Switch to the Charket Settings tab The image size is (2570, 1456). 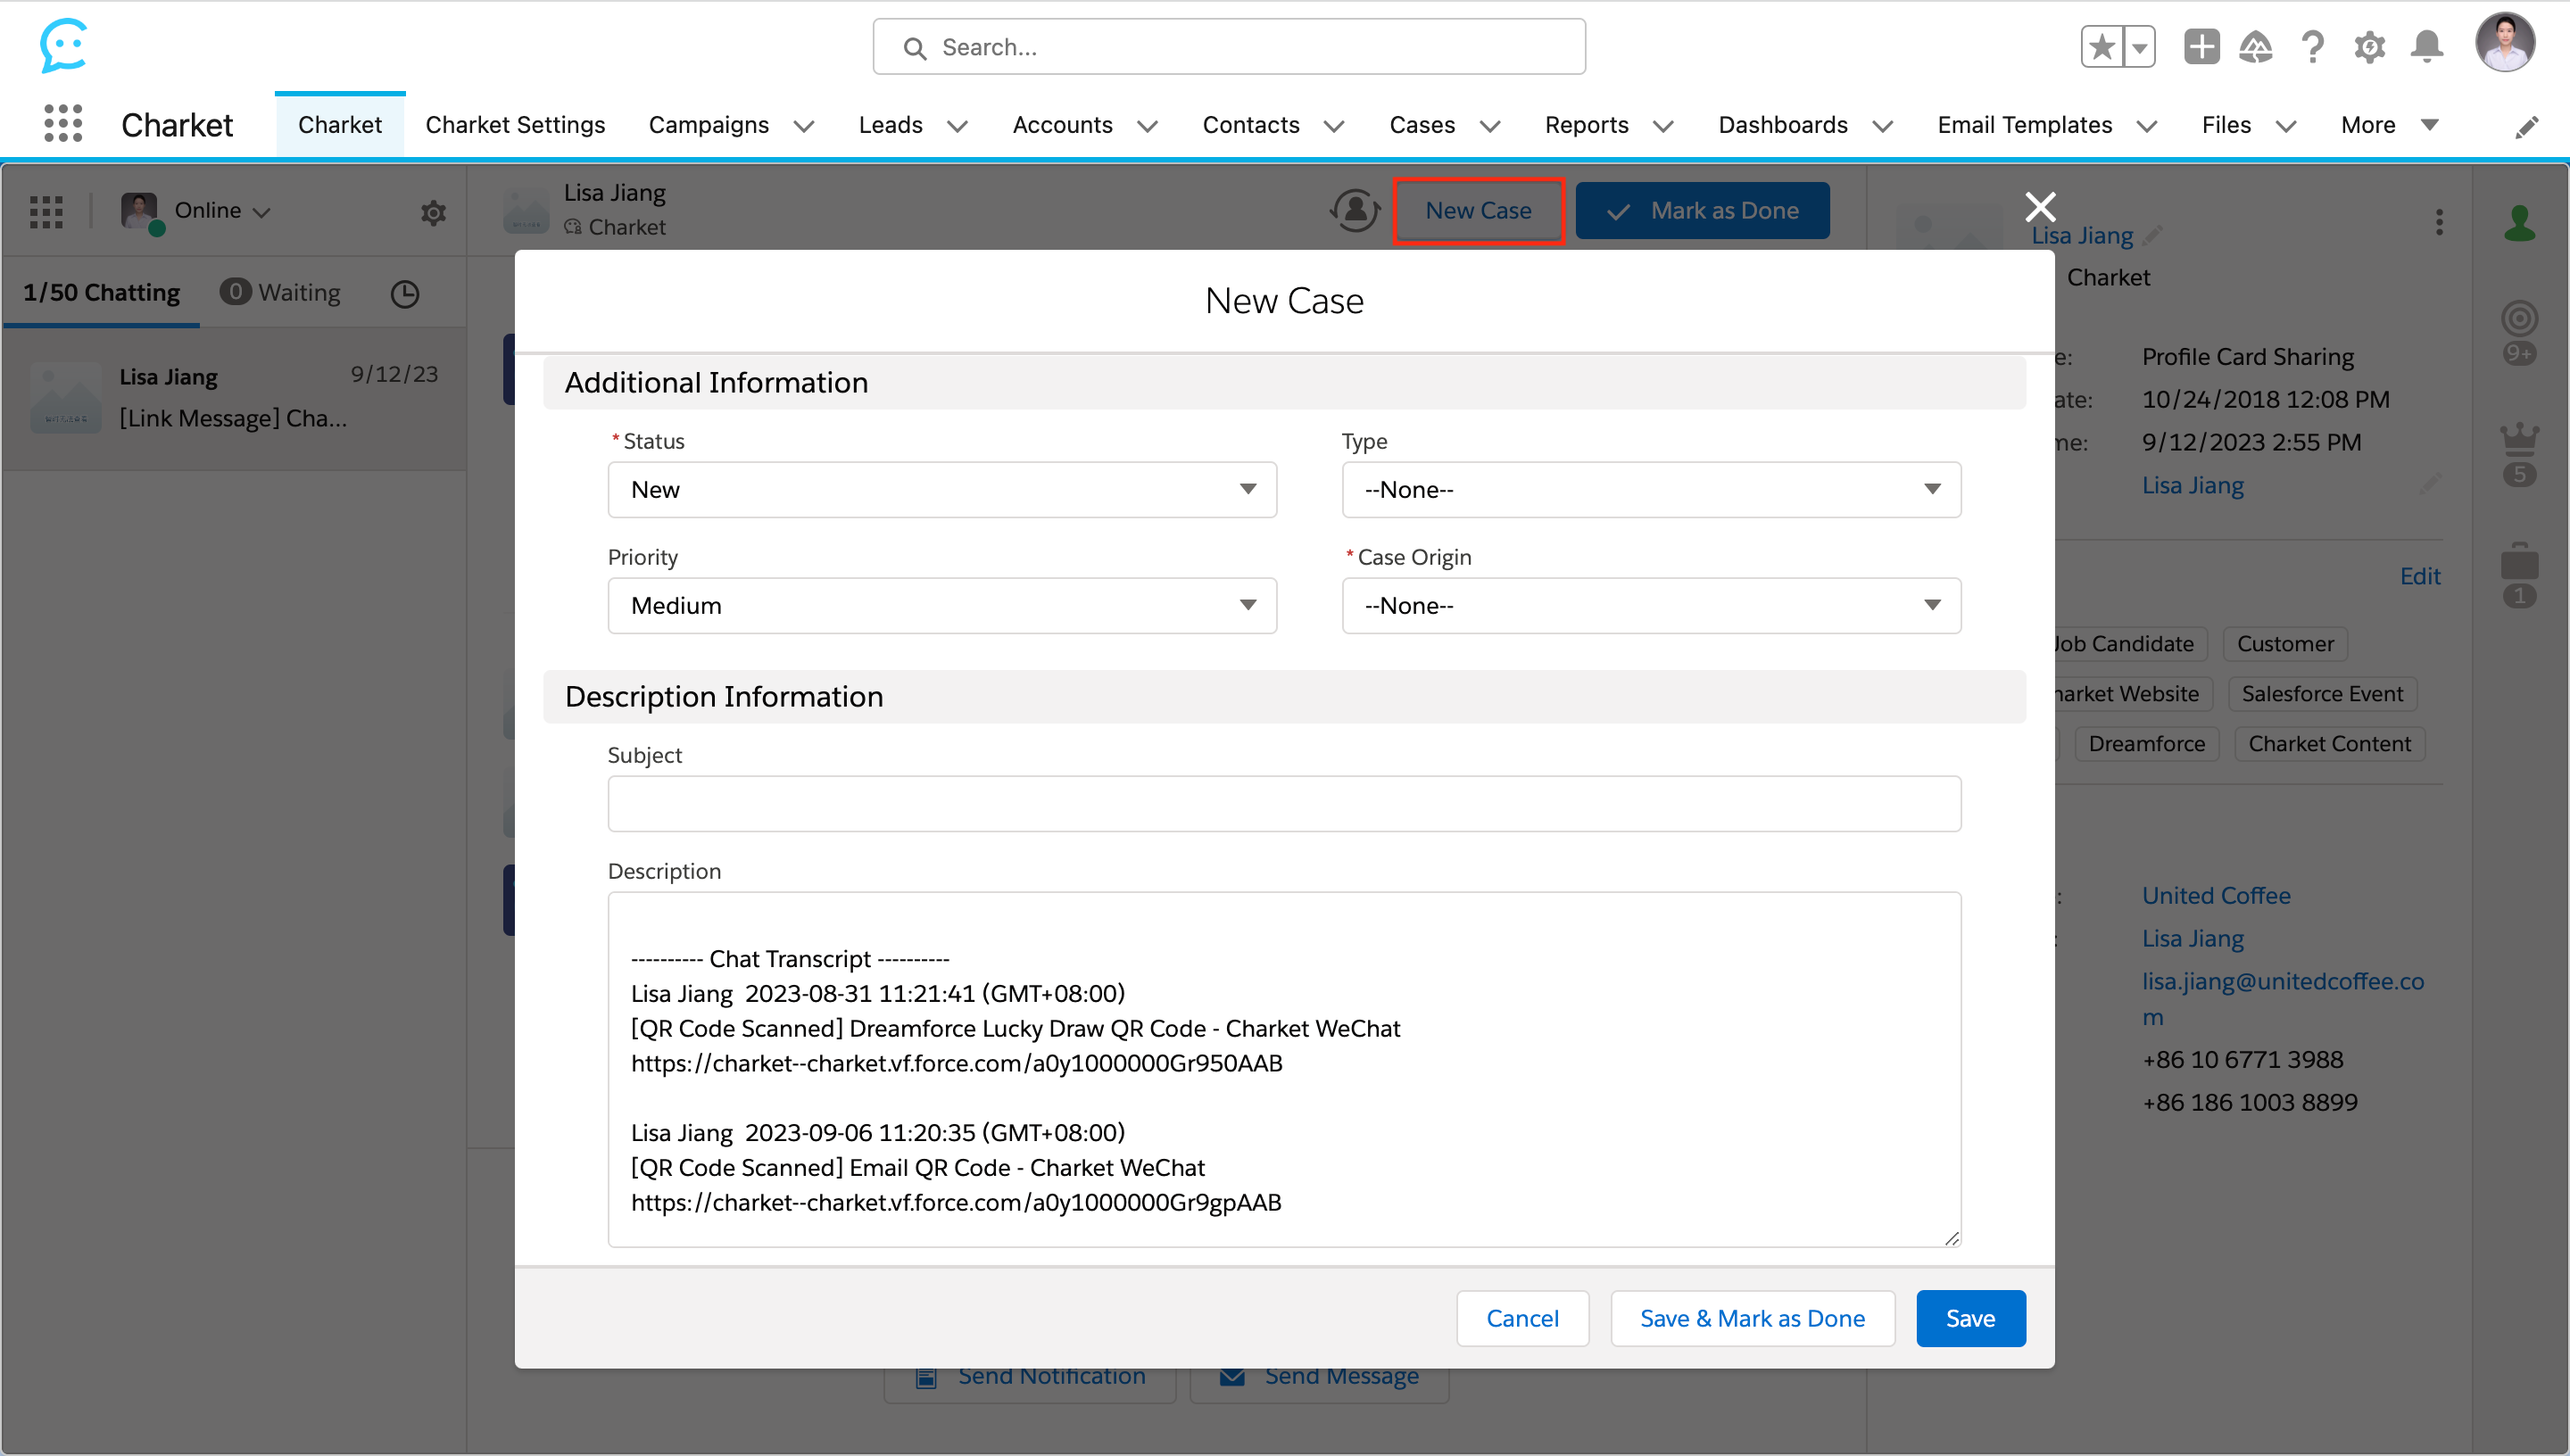(x=515, y=125)
